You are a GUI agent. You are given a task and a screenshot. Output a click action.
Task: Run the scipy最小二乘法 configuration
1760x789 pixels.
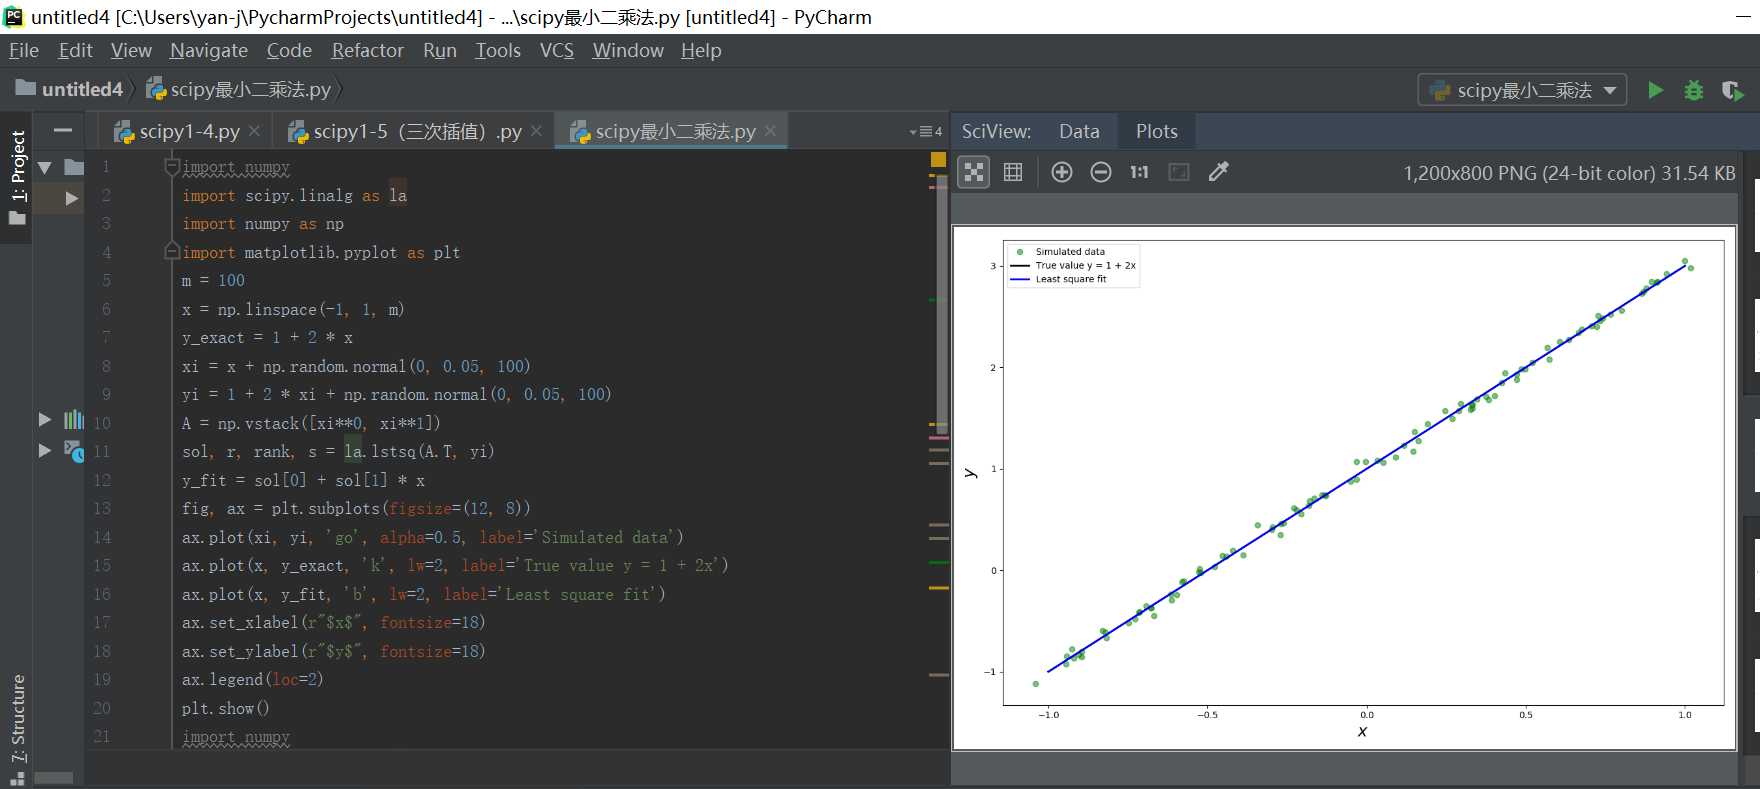[1655, 90]
